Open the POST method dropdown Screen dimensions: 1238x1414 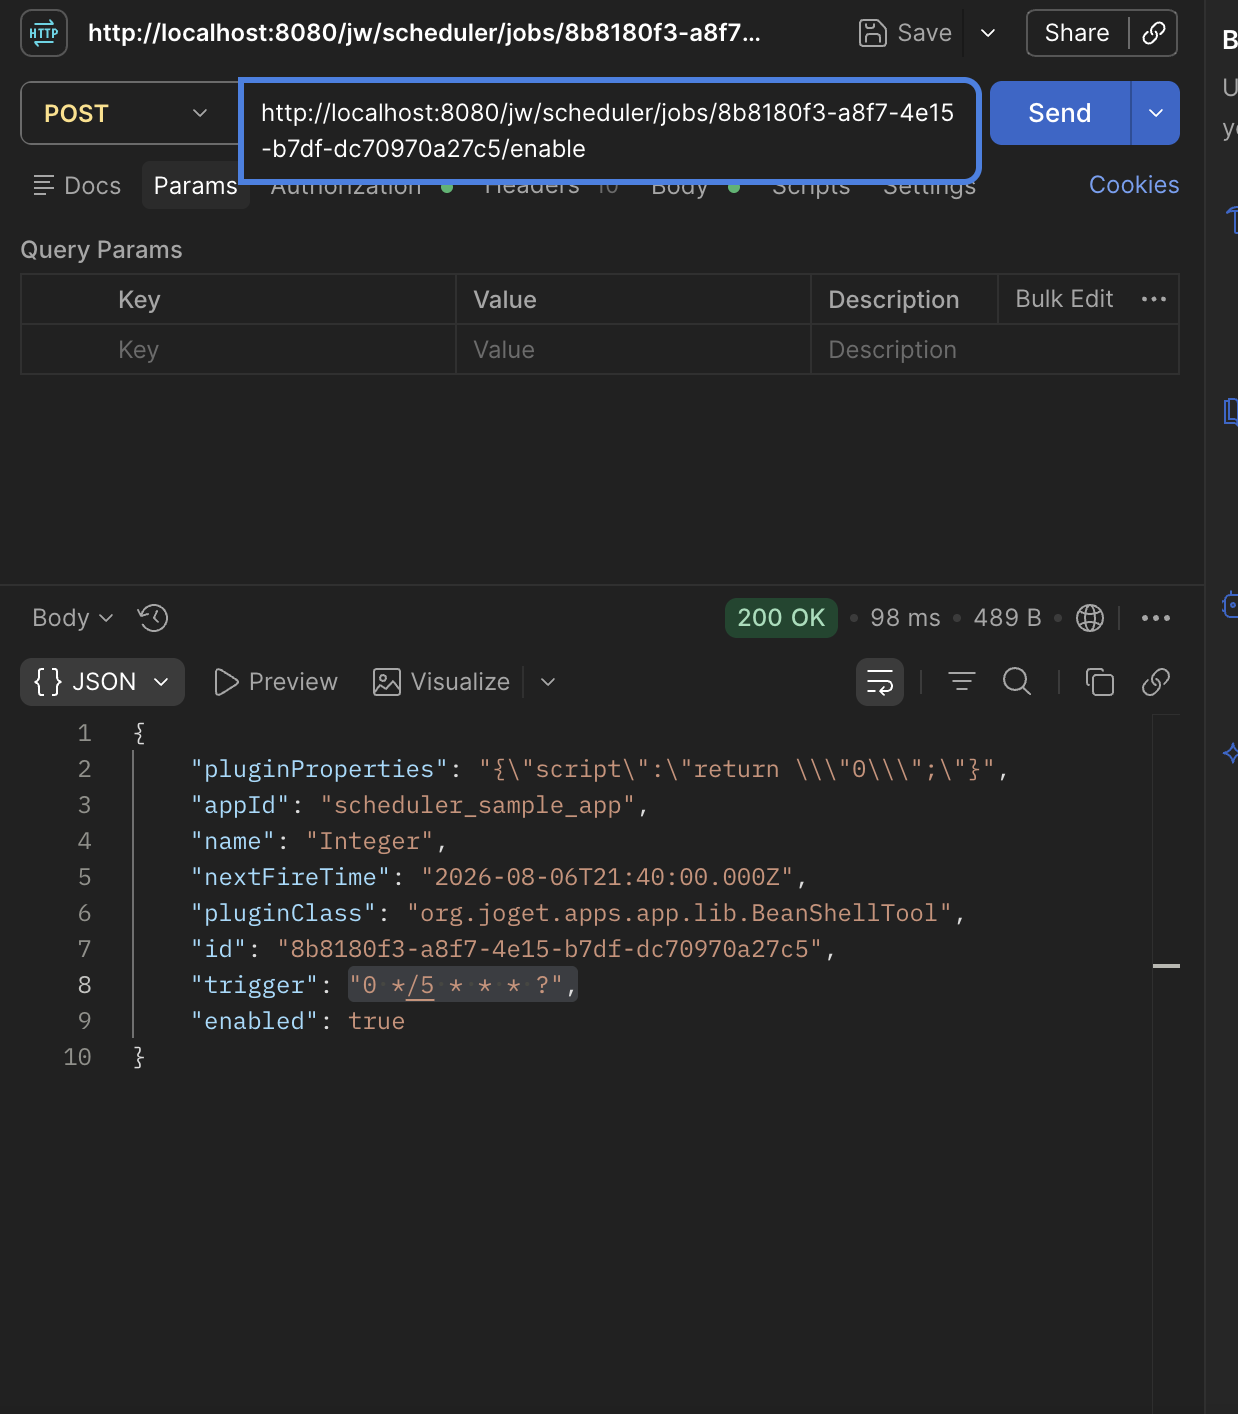tap(128, 113)
